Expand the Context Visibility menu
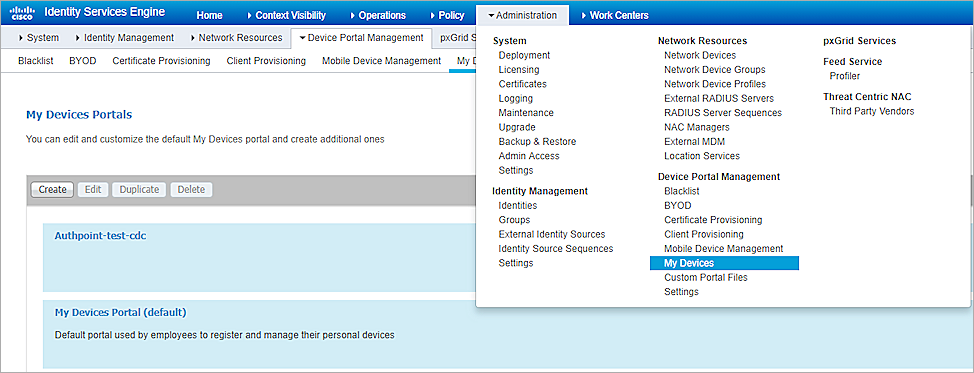The image size is (974, 373). 286,16
